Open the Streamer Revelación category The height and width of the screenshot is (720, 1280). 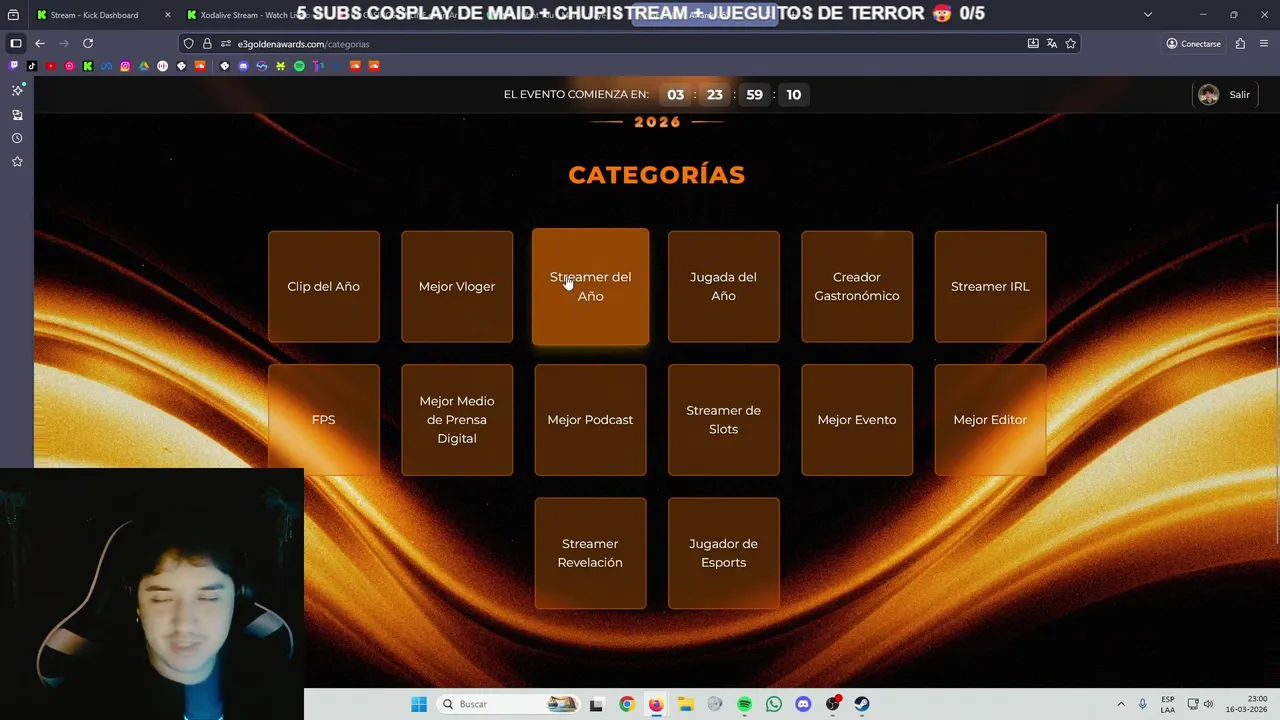click(590, 553)
